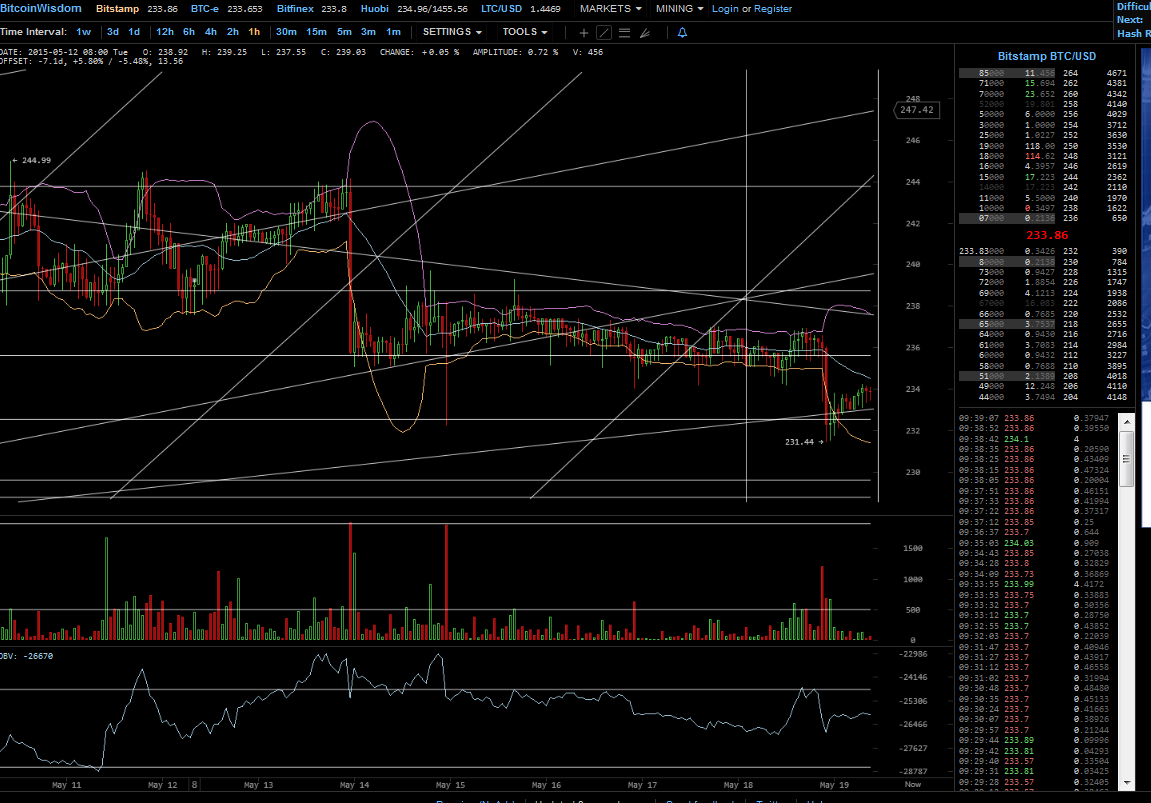This screenshot has height=803, width=1151.
Task: Select the 09:29:44 trade at 233.89
Action: point(1036,741)
